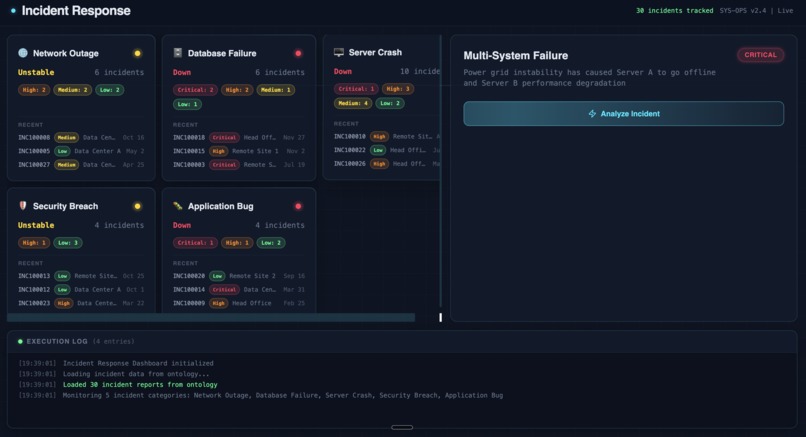Open incident INC100015 row
Image resolution: width=806 pixels, height=437 pixels.
[x=239, y=151]
